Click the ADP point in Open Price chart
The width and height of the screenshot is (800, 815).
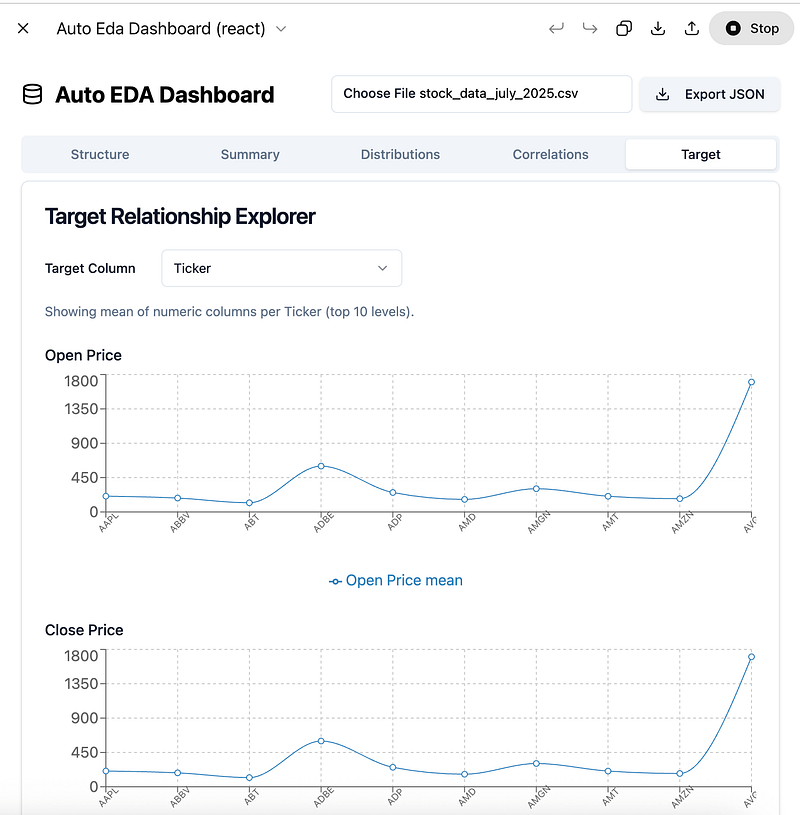click(393, 493)
